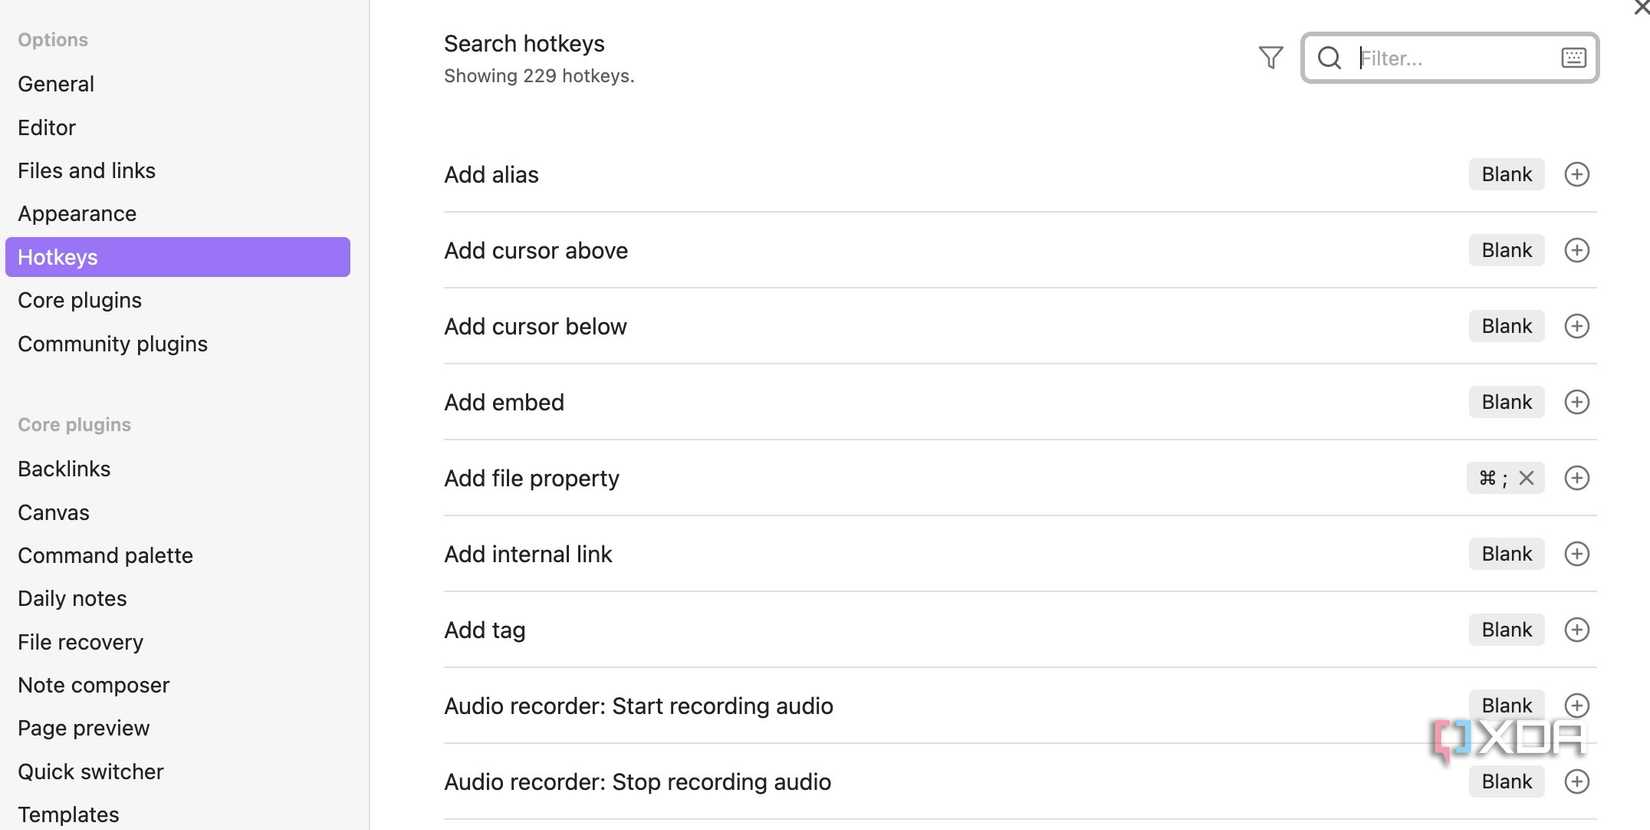Select Command palette plugin settings
1650x830 pixels.
[x=105, y=556]
